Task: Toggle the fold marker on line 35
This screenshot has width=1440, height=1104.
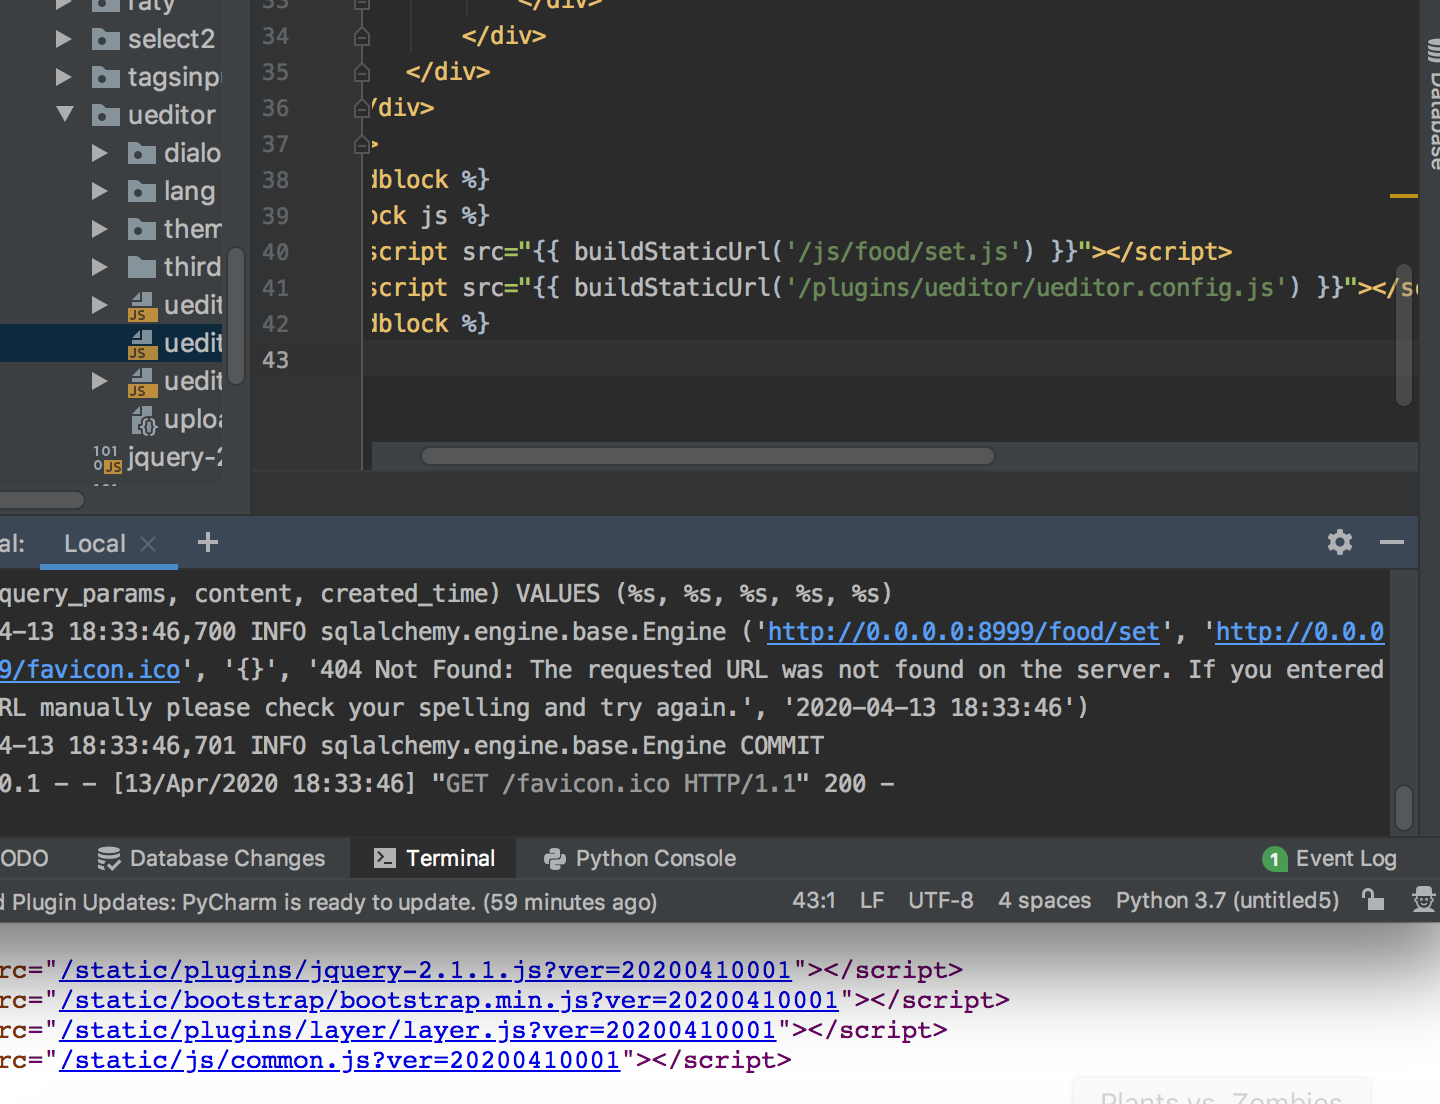Action: coord(362,73)
